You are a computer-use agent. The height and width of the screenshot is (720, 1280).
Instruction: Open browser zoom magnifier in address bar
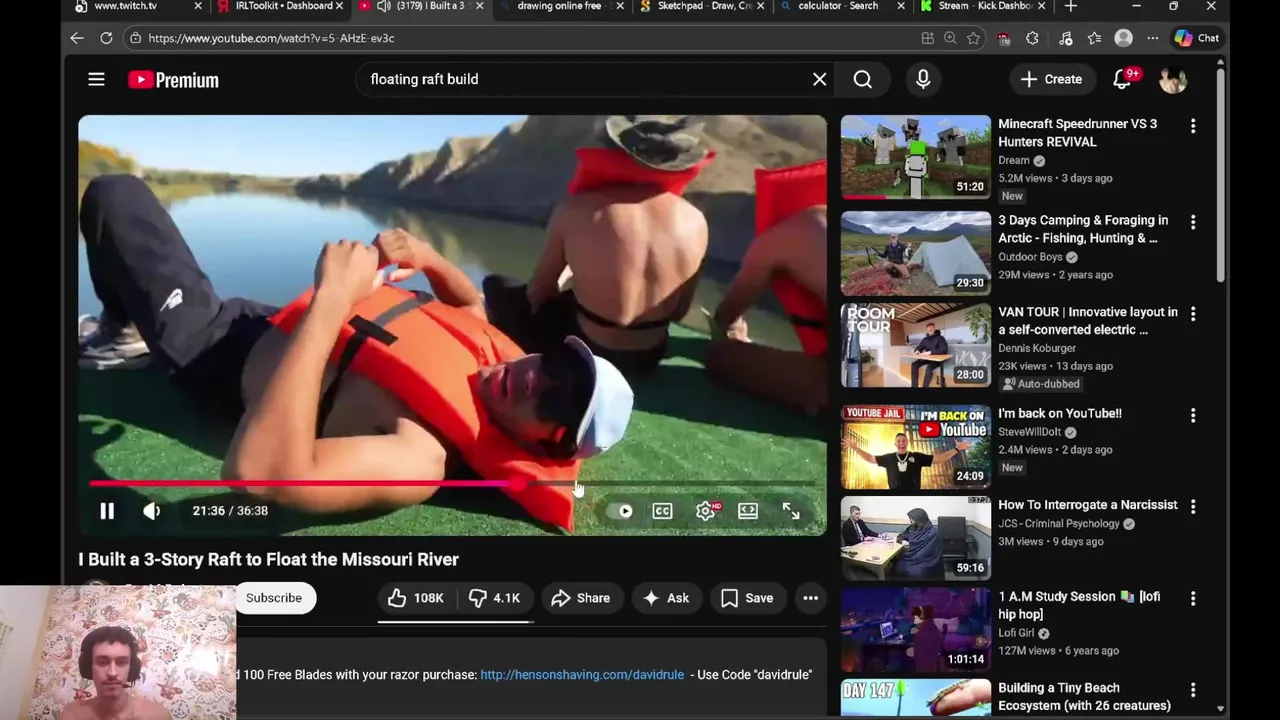(x=950, y=38)
